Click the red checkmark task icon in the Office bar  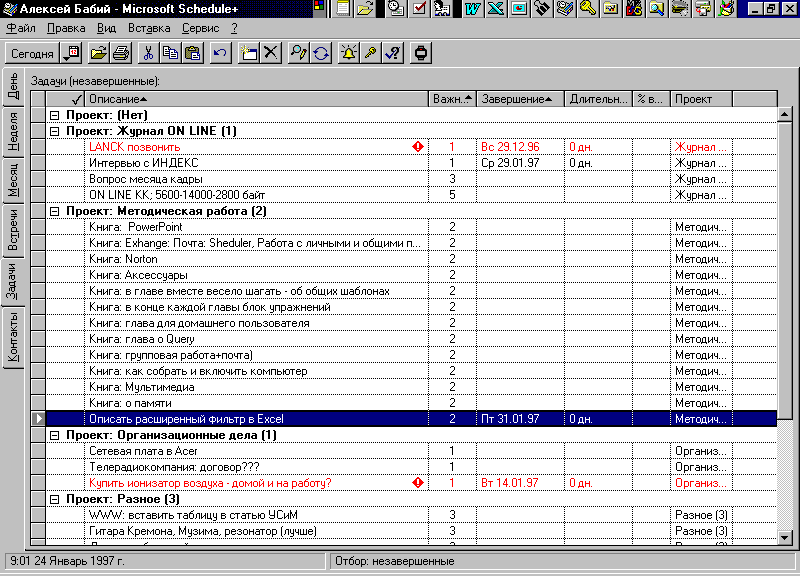[x=419, y=8]
